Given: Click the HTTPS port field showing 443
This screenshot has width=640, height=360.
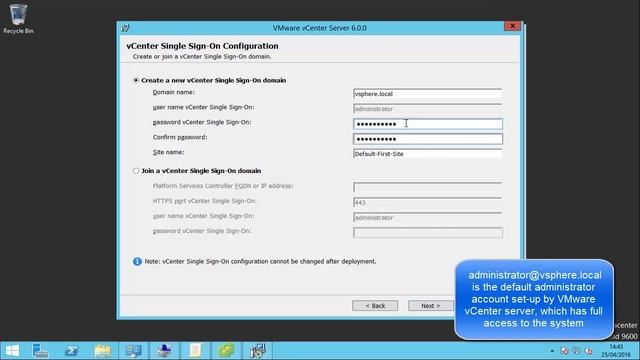Looking at the screenshot, I should (x=427, y=202).
